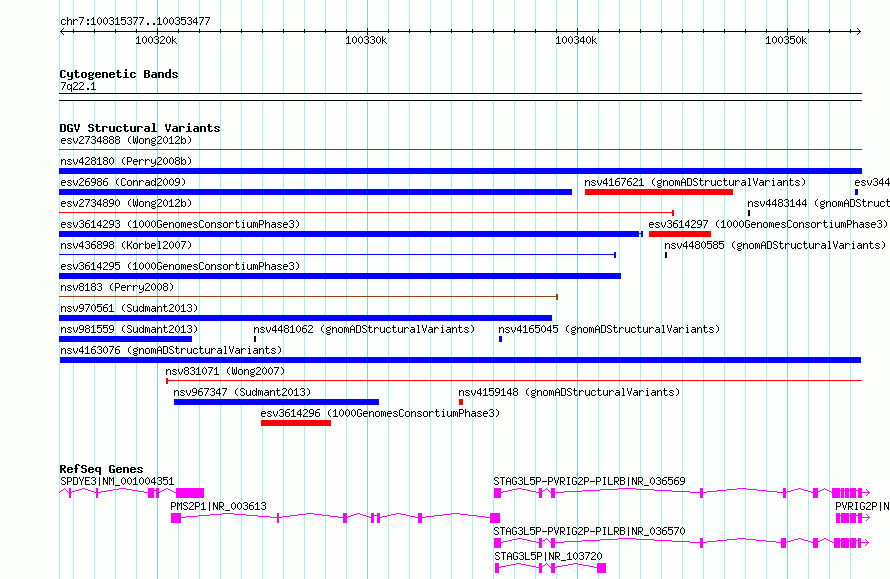This screenshot has height=579, width=890.
Task: Click the 100350k ruler tick label
Action: click(x=786, y=40)
